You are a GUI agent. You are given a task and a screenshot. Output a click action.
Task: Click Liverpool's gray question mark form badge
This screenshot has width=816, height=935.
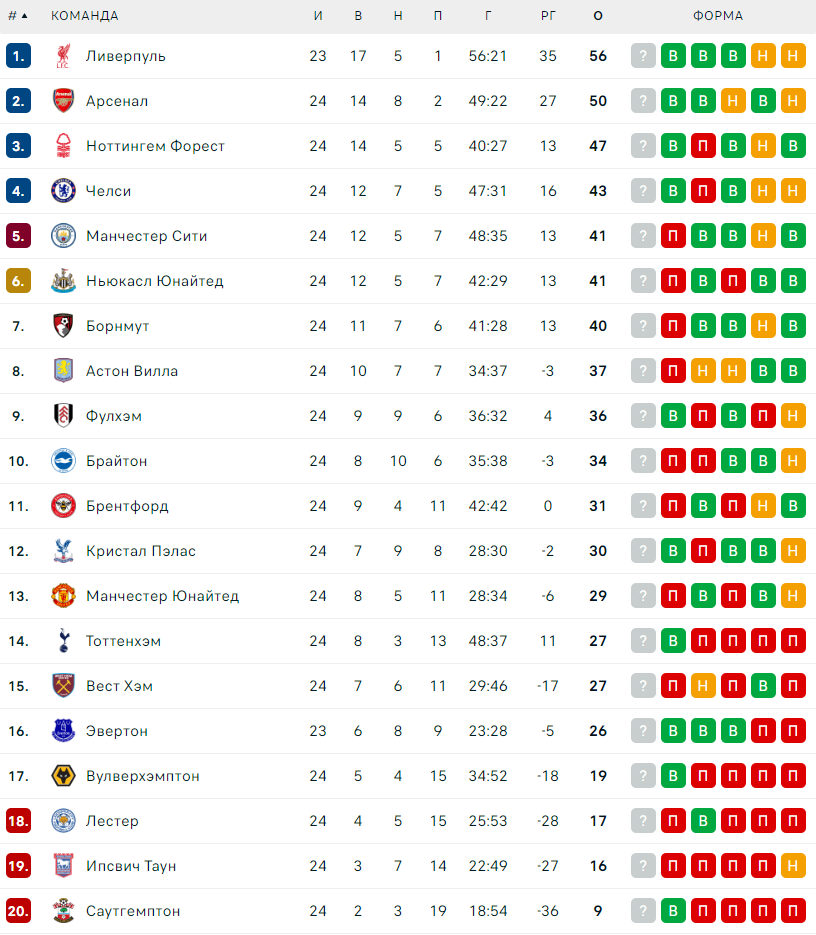click(x=643, y=56)
